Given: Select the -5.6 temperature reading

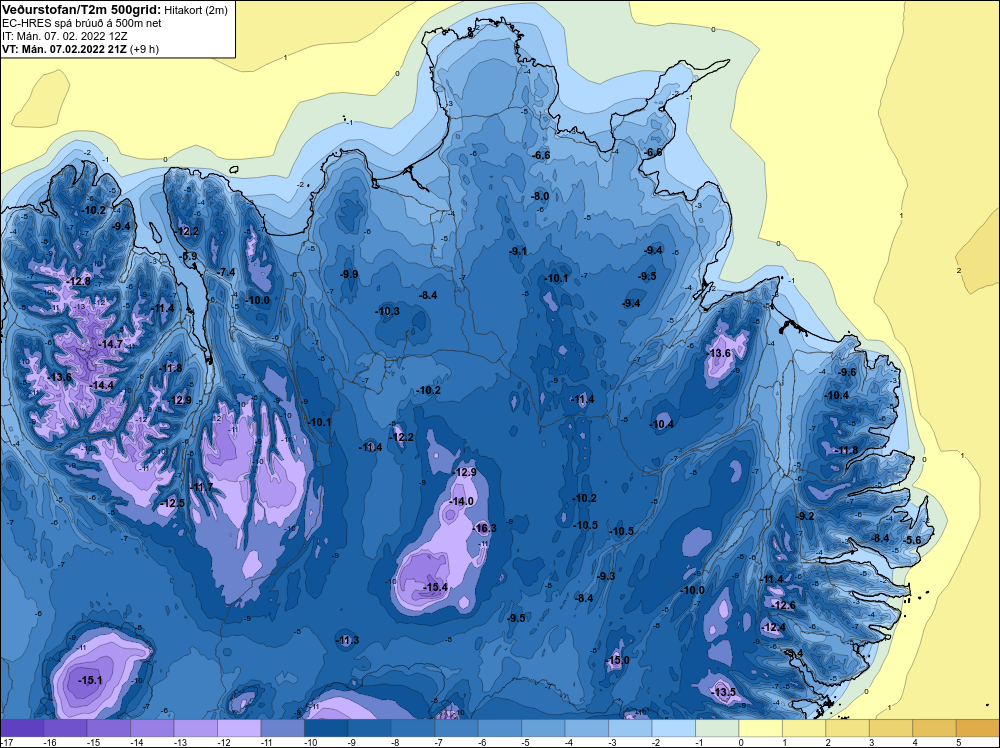Looking at the screenshot, I should pos(913,540).
